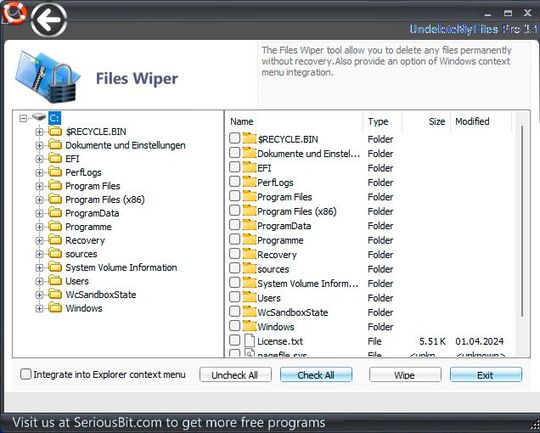The image size is (540, 433).
Task: Check the Recovery row checkbox
Action: point(235,254)
